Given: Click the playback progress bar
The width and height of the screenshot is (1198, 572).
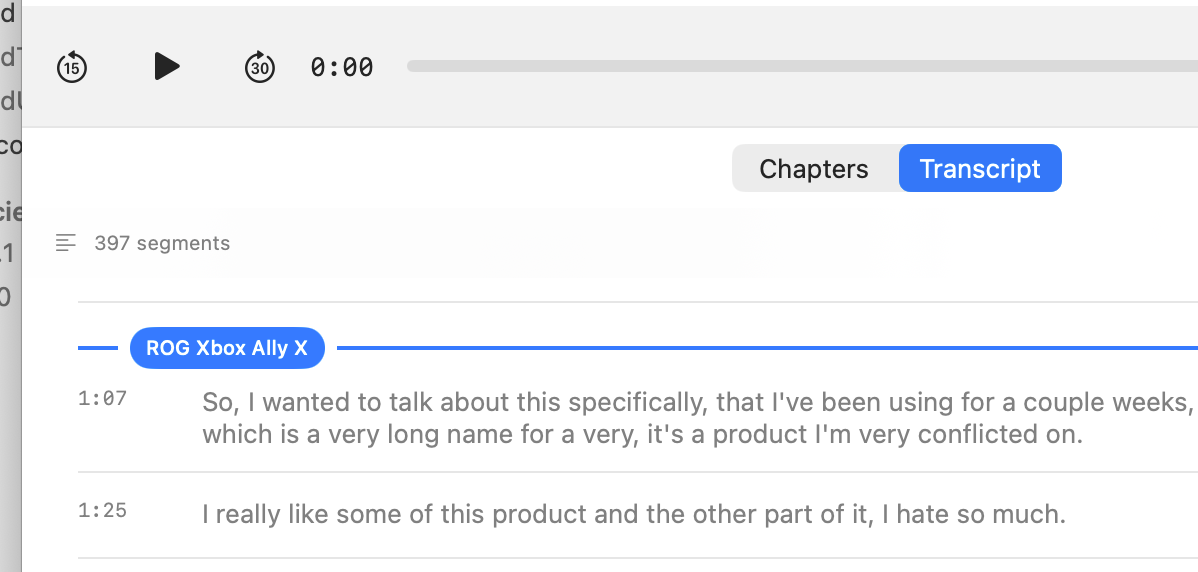Looking at the screenshot, I should [x=800, y=66].
